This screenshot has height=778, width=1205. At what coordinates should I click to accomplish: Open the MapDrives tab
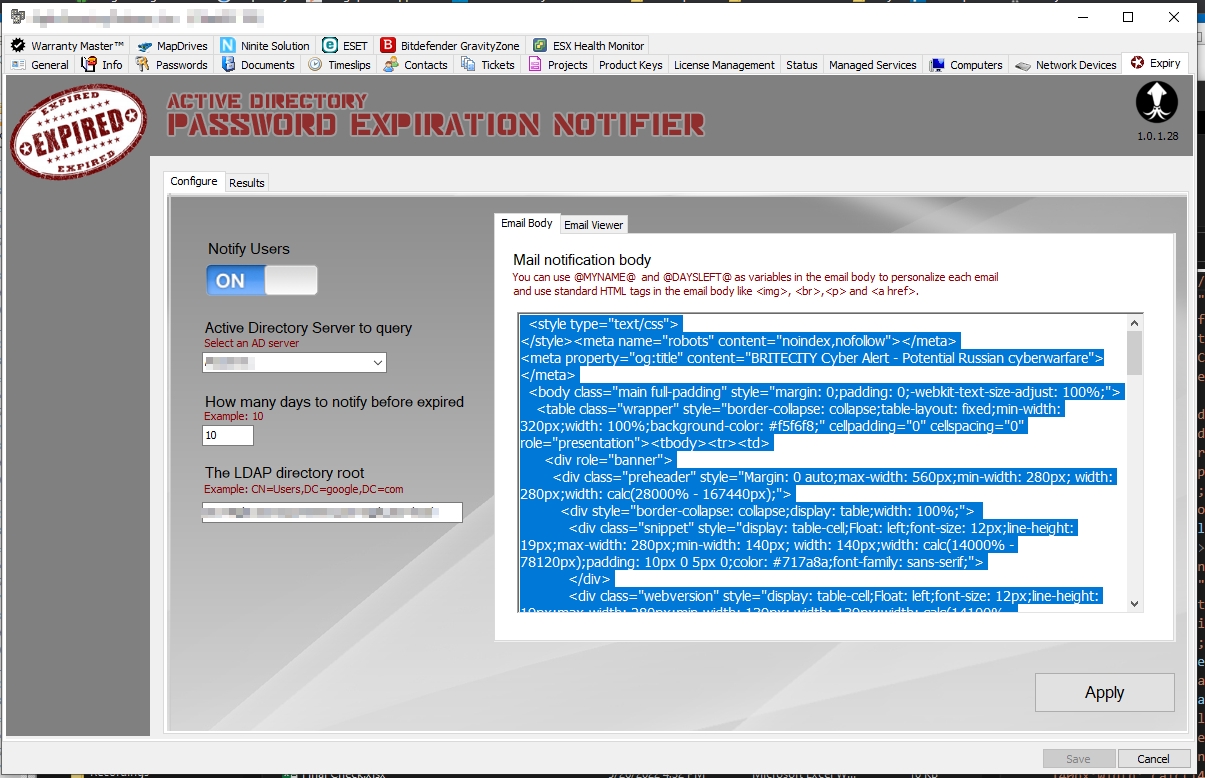tap(172, 46)
